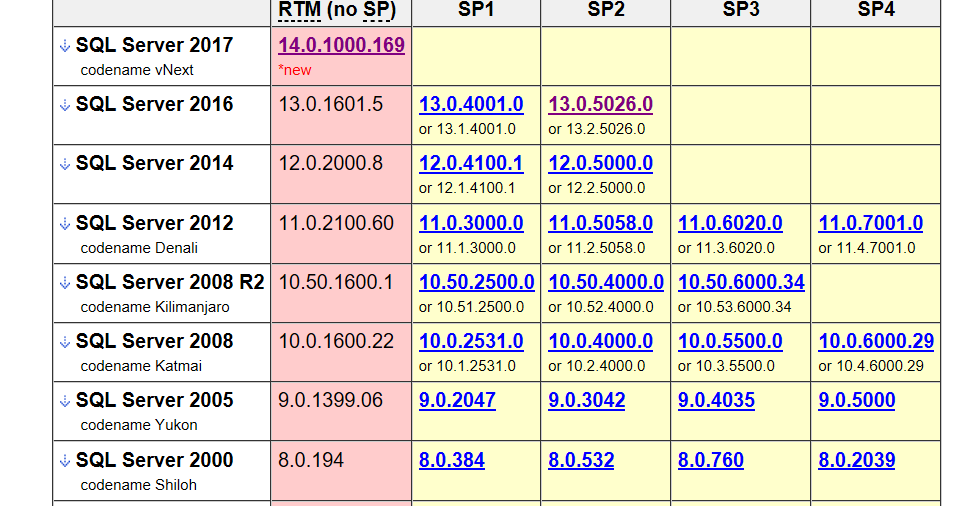Open the 11.0.3000.0 SP1 link
The image size is (964, 506).
click(471, 223)
